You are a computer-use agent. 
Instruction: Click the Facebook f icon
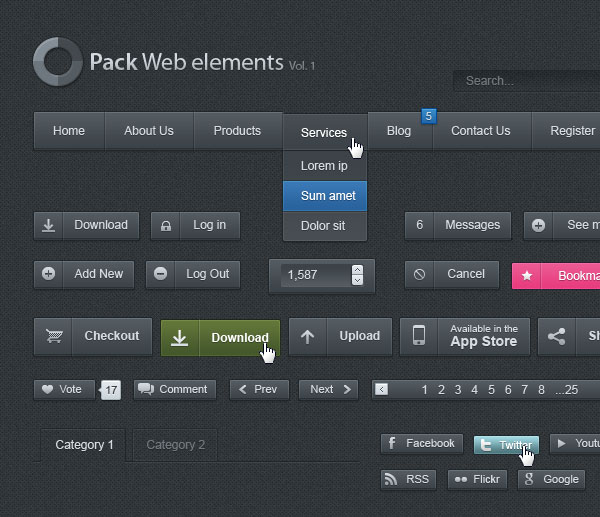pos(392,443)
